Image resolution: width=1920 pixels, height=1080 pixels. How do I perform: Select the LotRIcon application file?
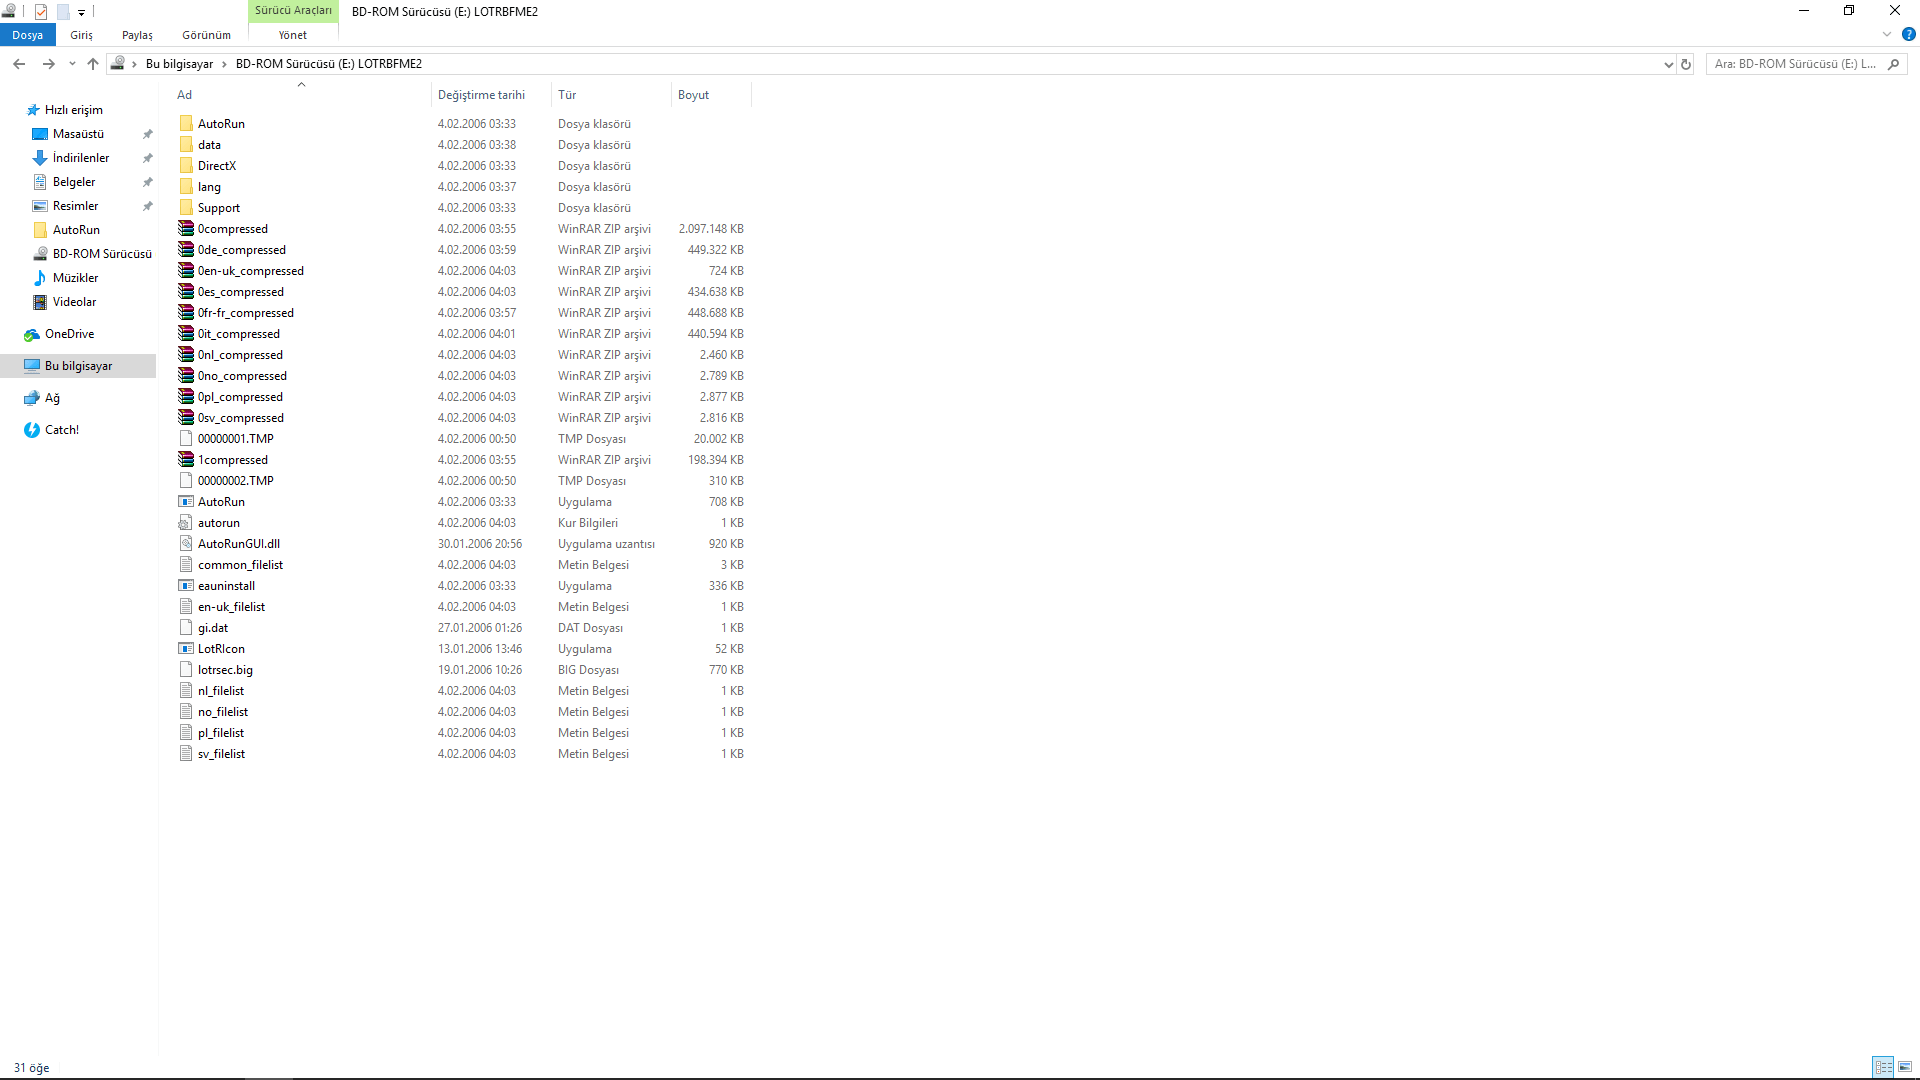221,649
